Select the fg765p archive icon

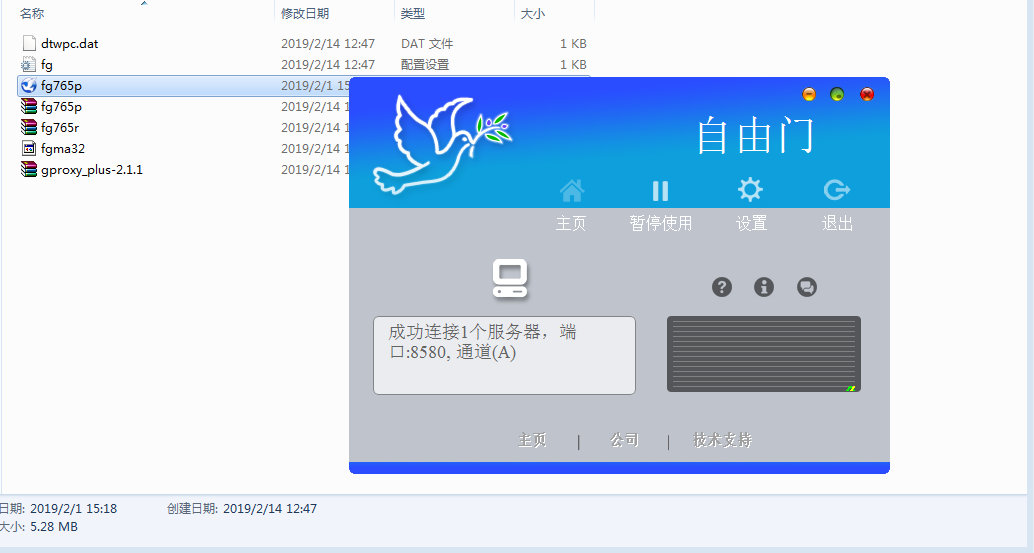pos(28,106)
